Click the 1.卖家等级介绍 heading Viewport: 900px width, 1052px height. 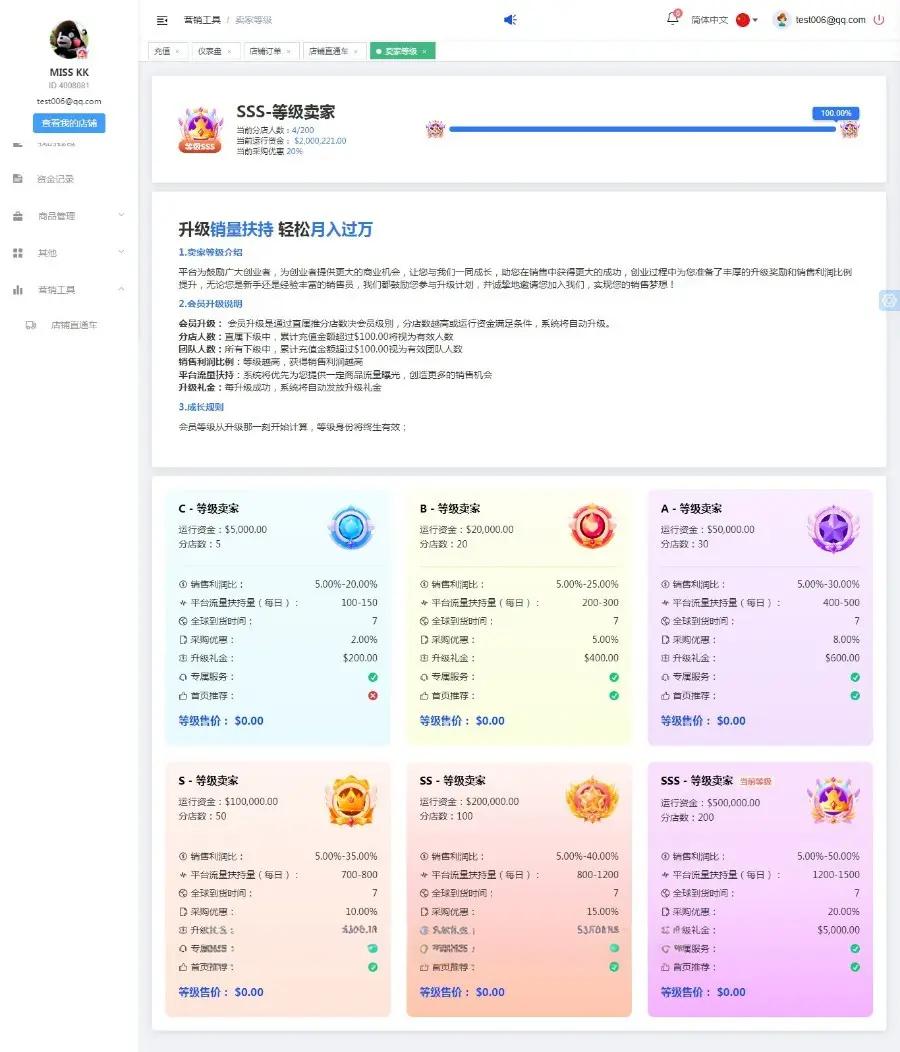pos(210,252)
